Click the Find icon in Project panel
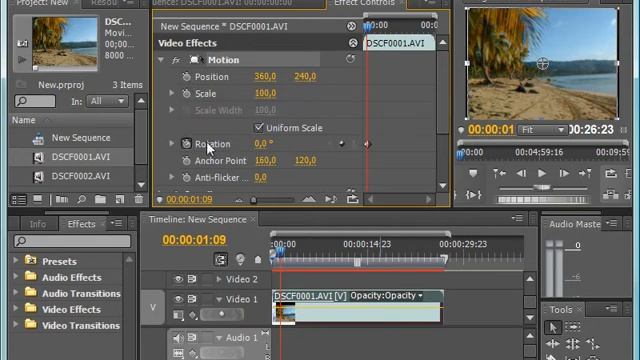The image size is (640, 360). pos(82,199)
